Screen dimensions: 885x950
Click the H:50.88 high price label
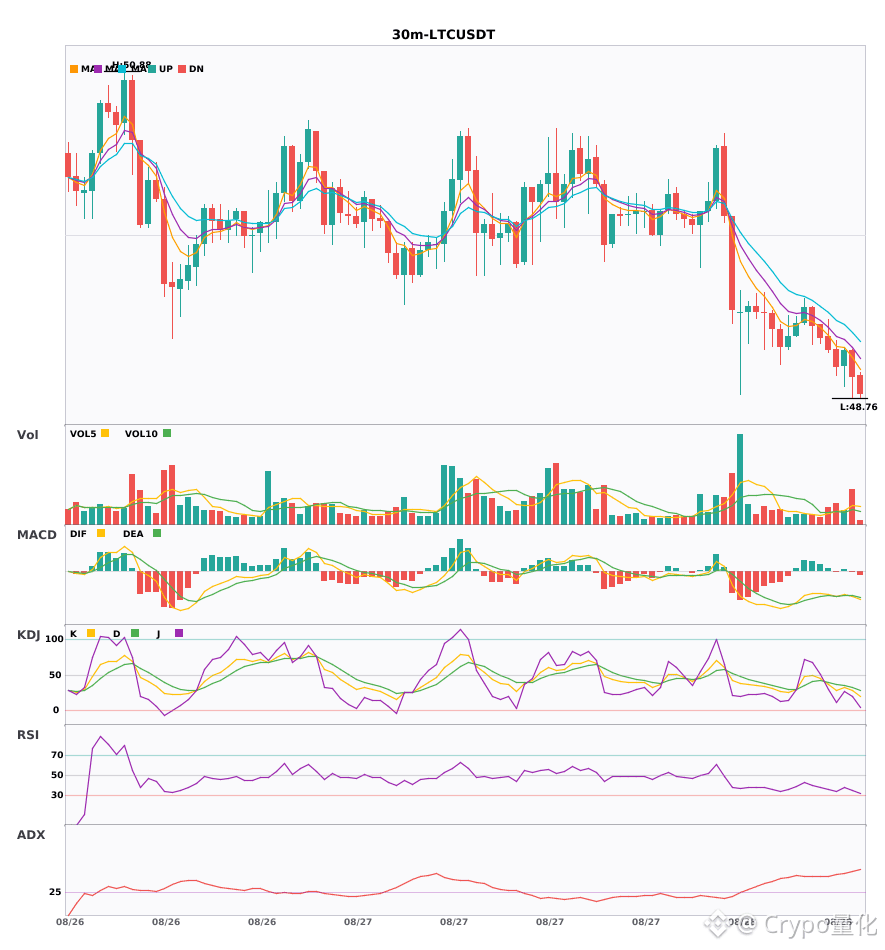131,64
